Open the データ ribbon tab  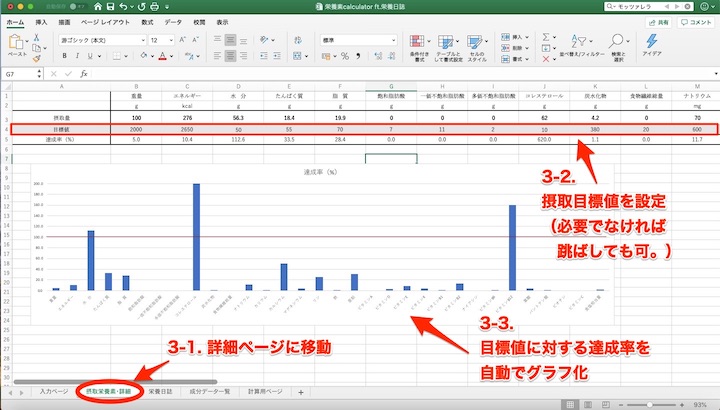coord(173,22)
